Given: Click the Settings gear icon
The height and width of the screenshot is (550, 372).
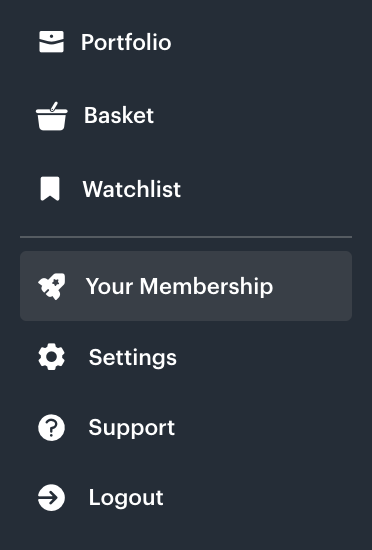Looking at the screenshot, I should click(x=52, y=357).
